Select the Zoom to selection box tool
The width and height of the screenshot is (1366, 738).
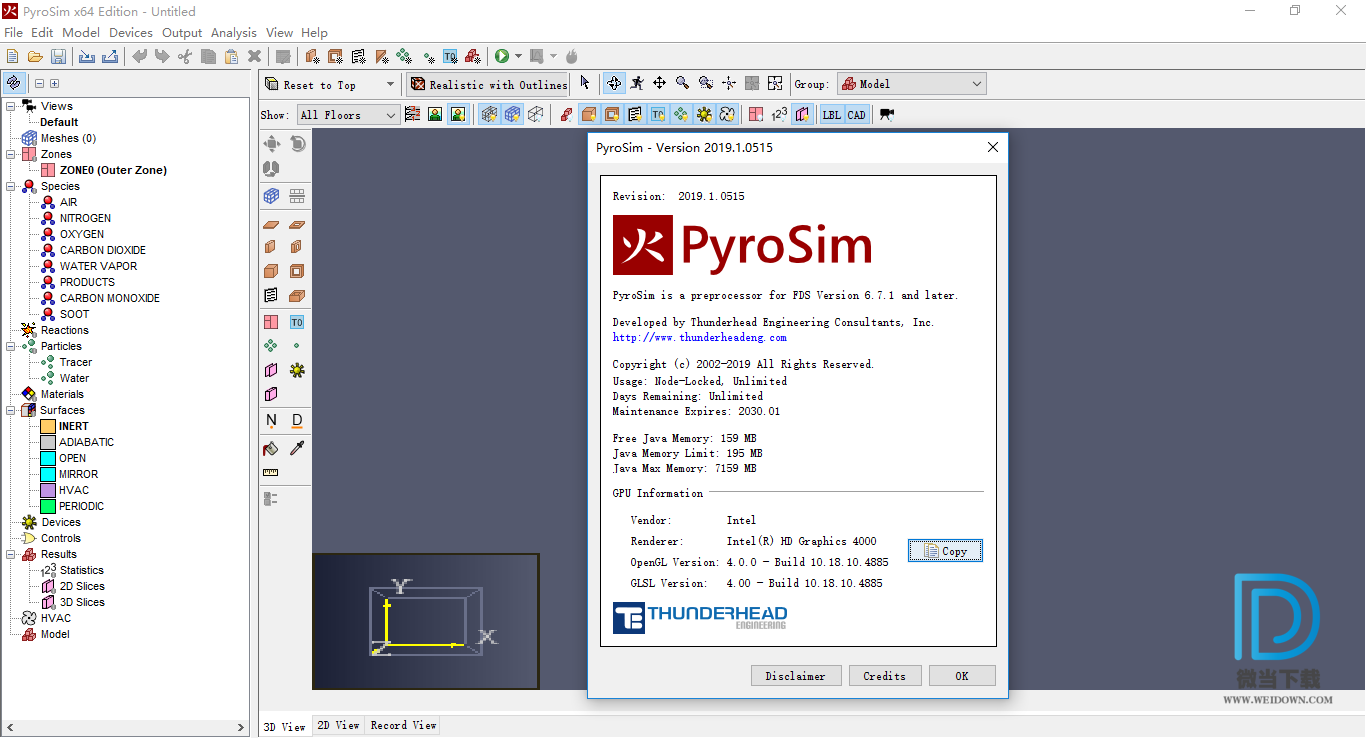click(x=705, y=84)
